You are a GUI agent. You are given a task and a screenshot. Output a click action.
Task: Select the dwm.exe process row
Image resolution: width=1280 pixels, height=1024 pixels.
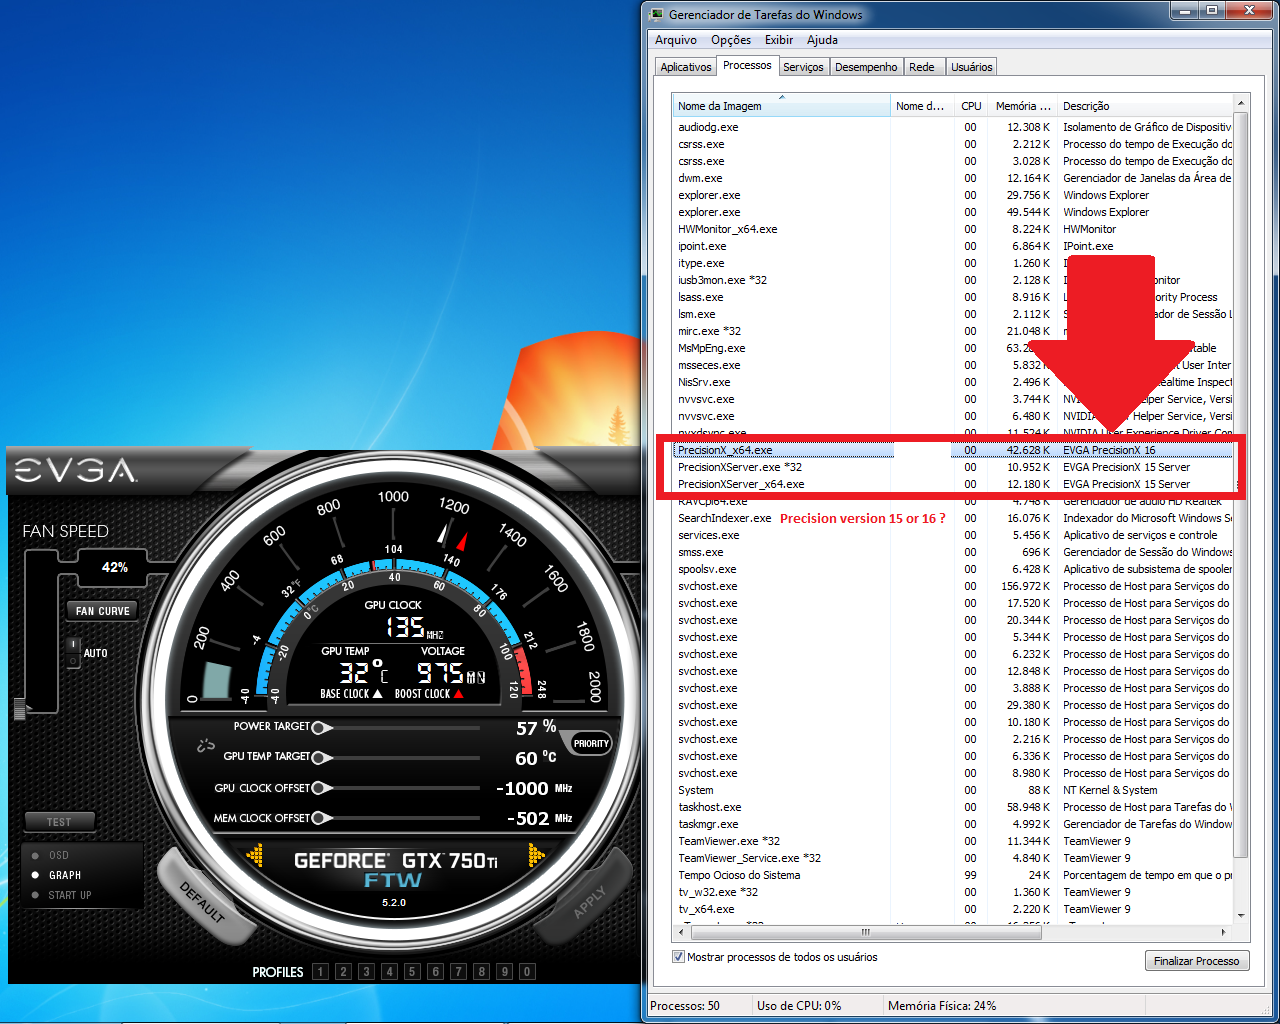tap(952, 178)
